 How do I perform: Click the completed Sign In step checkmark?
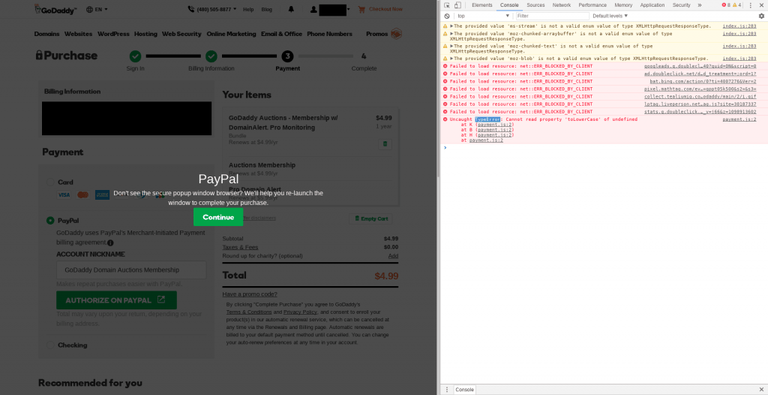[x=136, y=56]
